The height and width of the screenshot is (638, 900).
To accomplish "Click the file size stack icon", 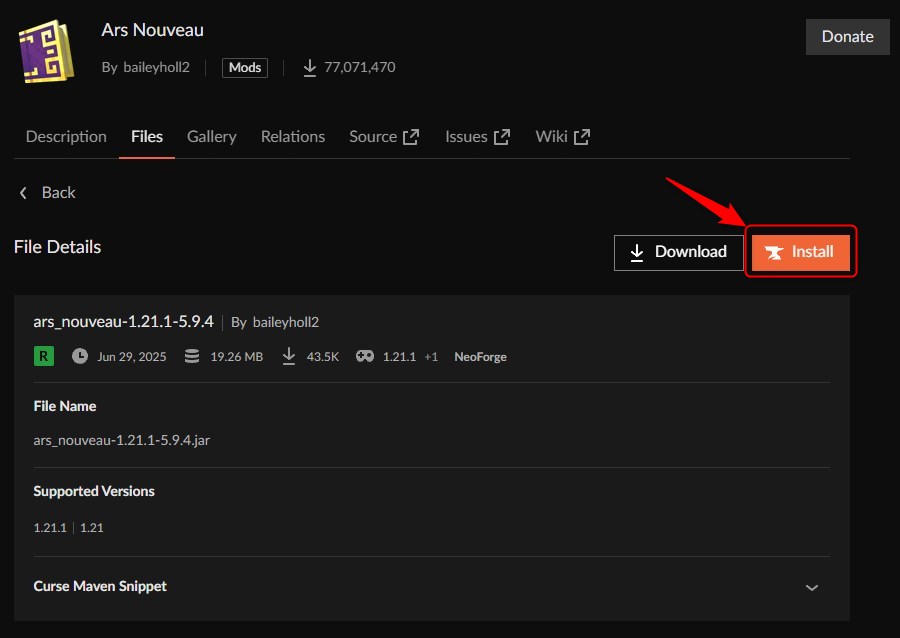I will (x=192, y=356).
